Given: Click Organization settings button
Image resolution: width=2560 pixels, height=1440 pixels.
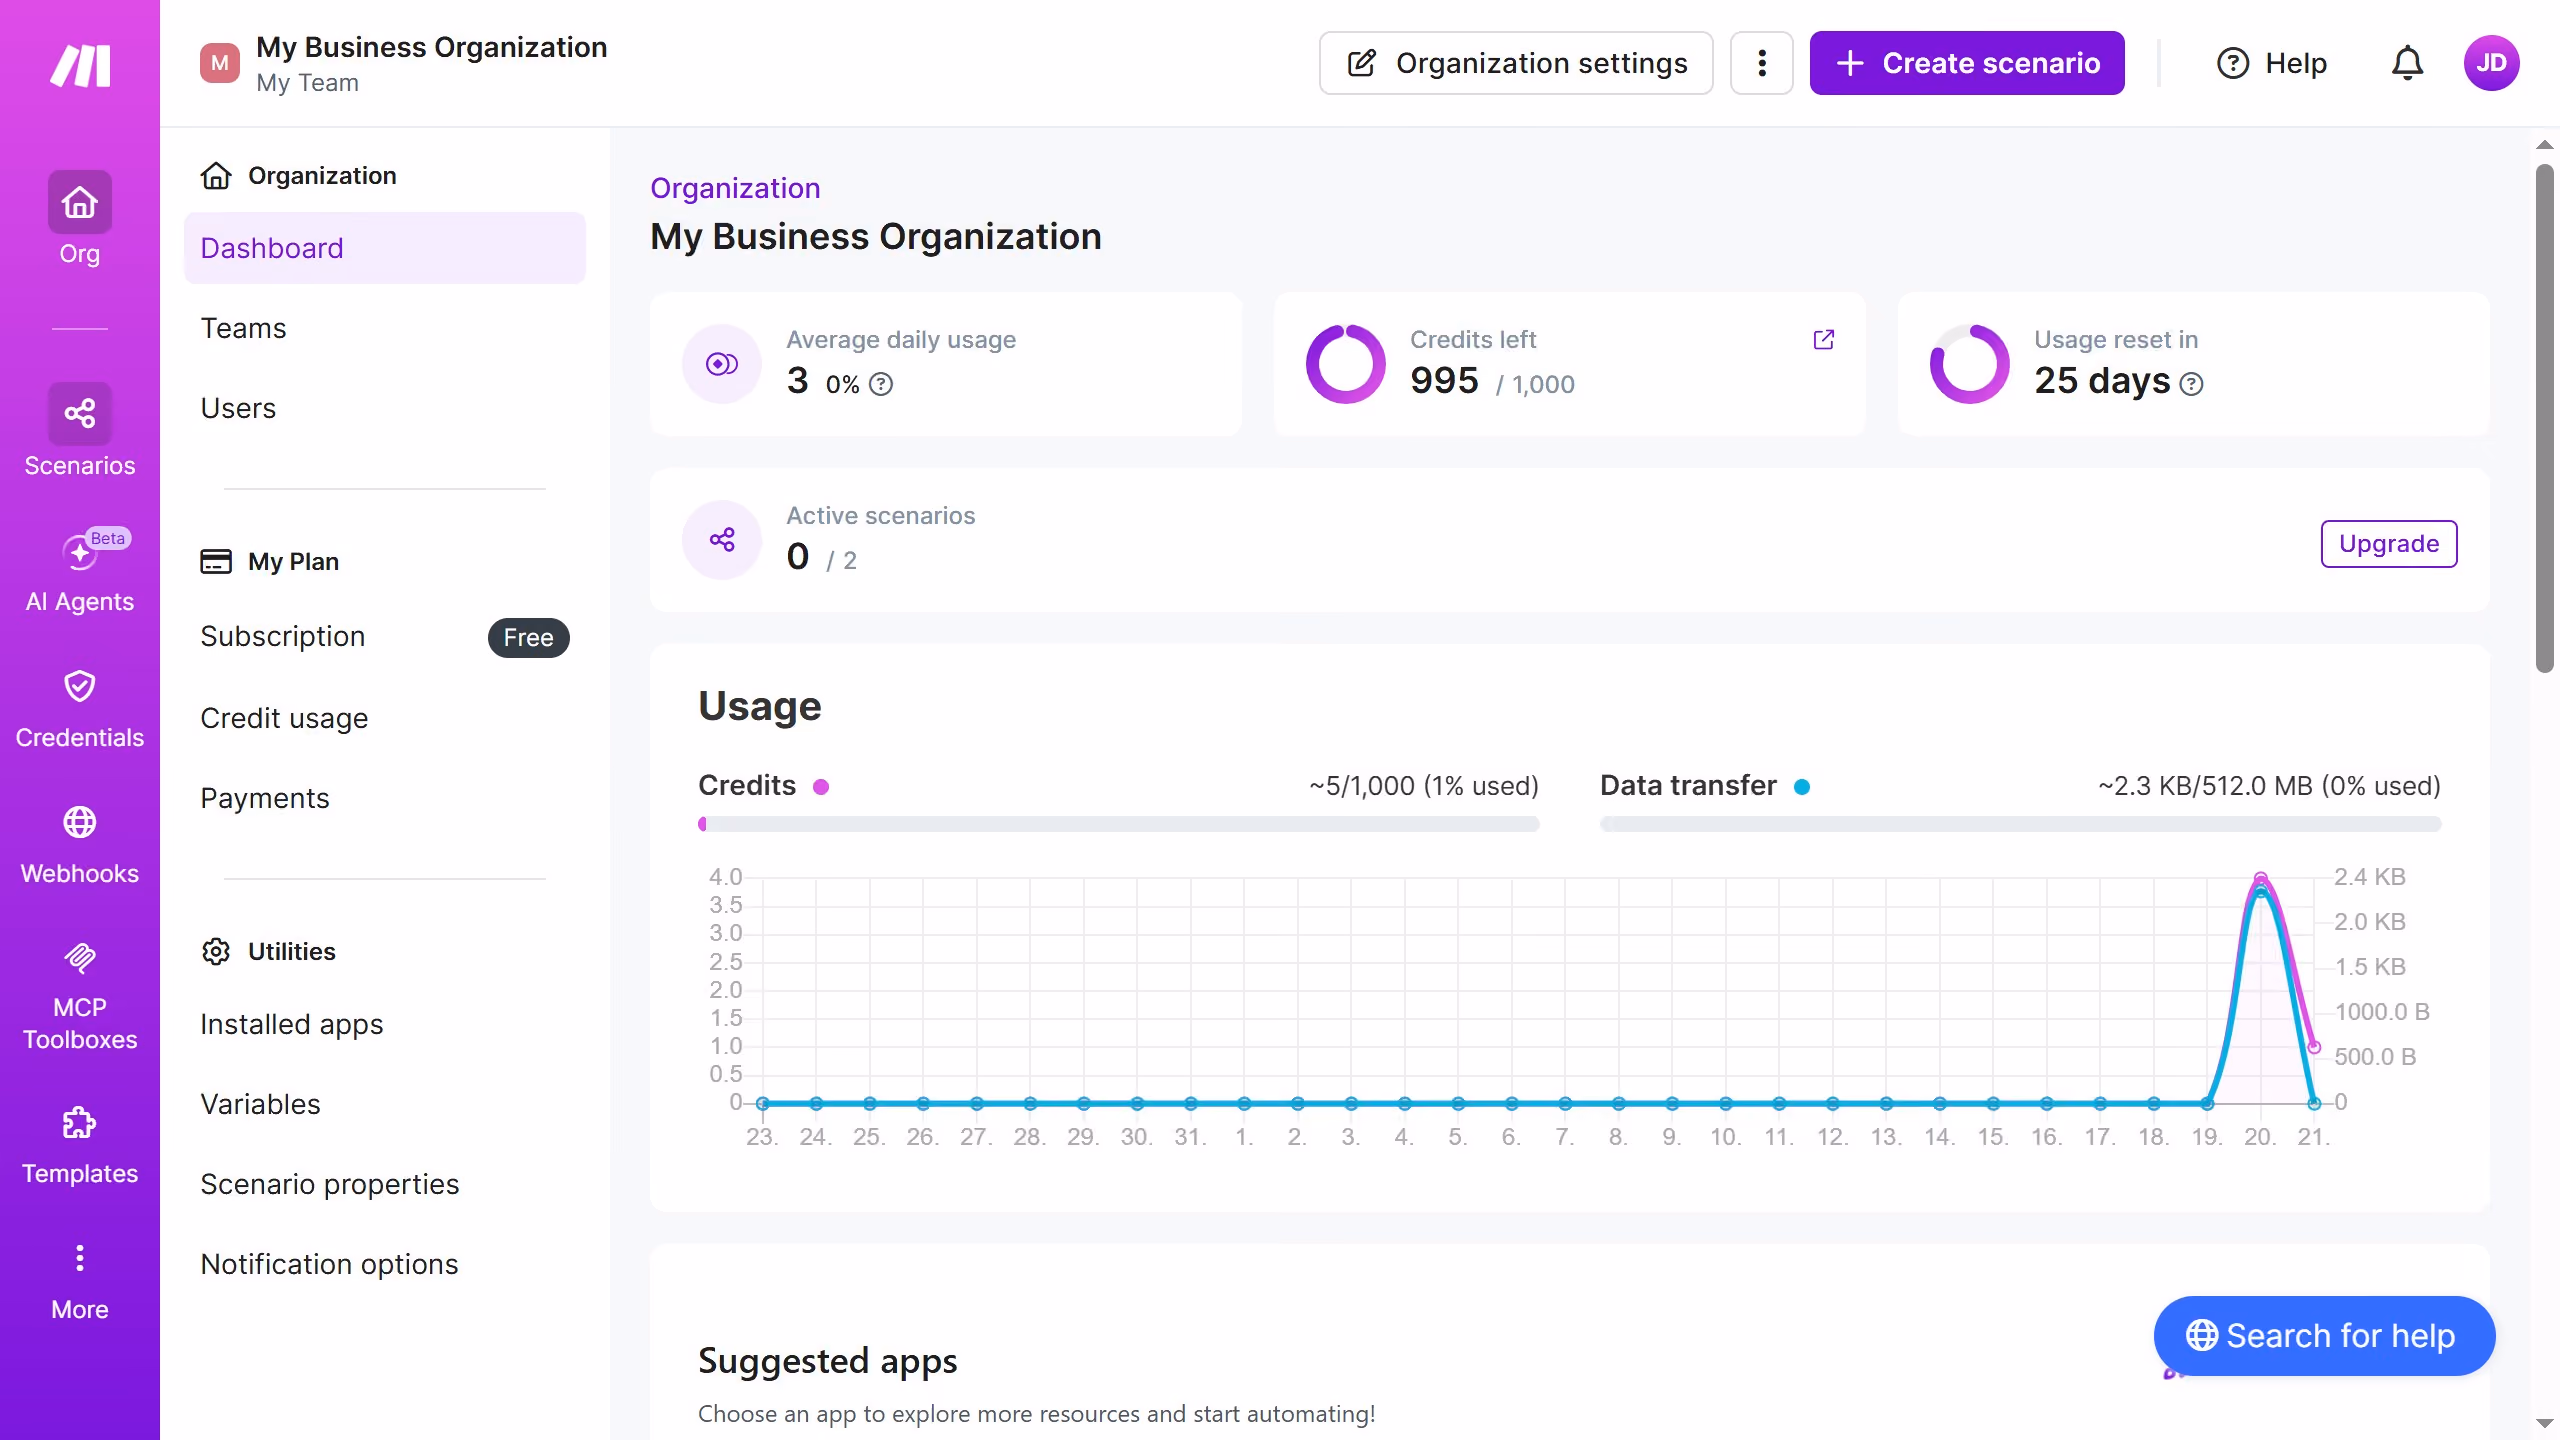Looking at the screenshot, I should [1516, 63].
